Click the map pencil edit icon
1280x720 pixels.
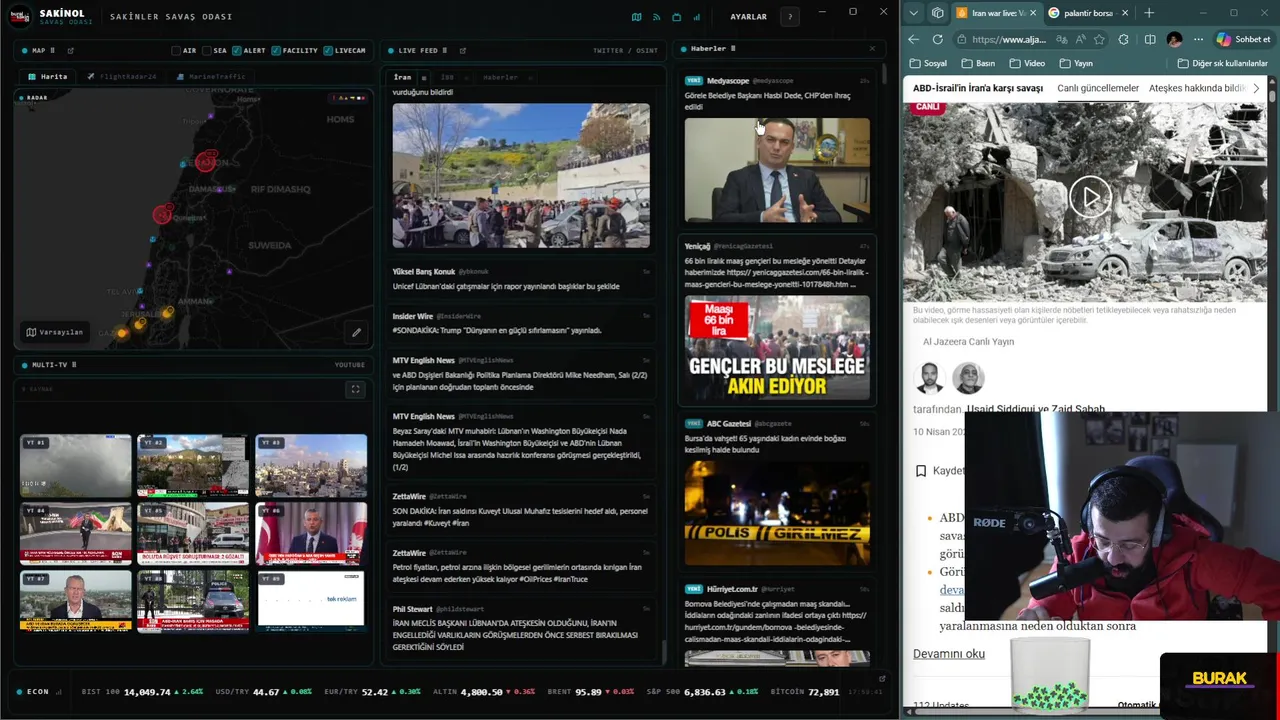[356, 332]
